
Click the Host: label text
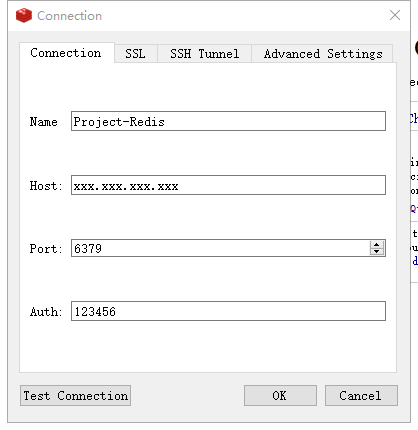(46, 186)
